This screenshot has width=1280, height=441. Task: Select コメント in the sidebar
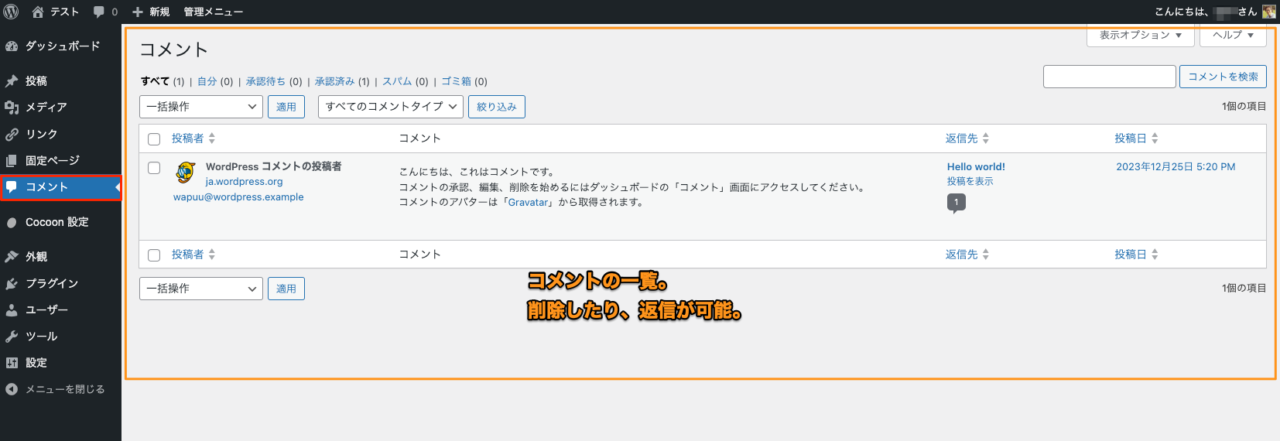pos(61,187)
